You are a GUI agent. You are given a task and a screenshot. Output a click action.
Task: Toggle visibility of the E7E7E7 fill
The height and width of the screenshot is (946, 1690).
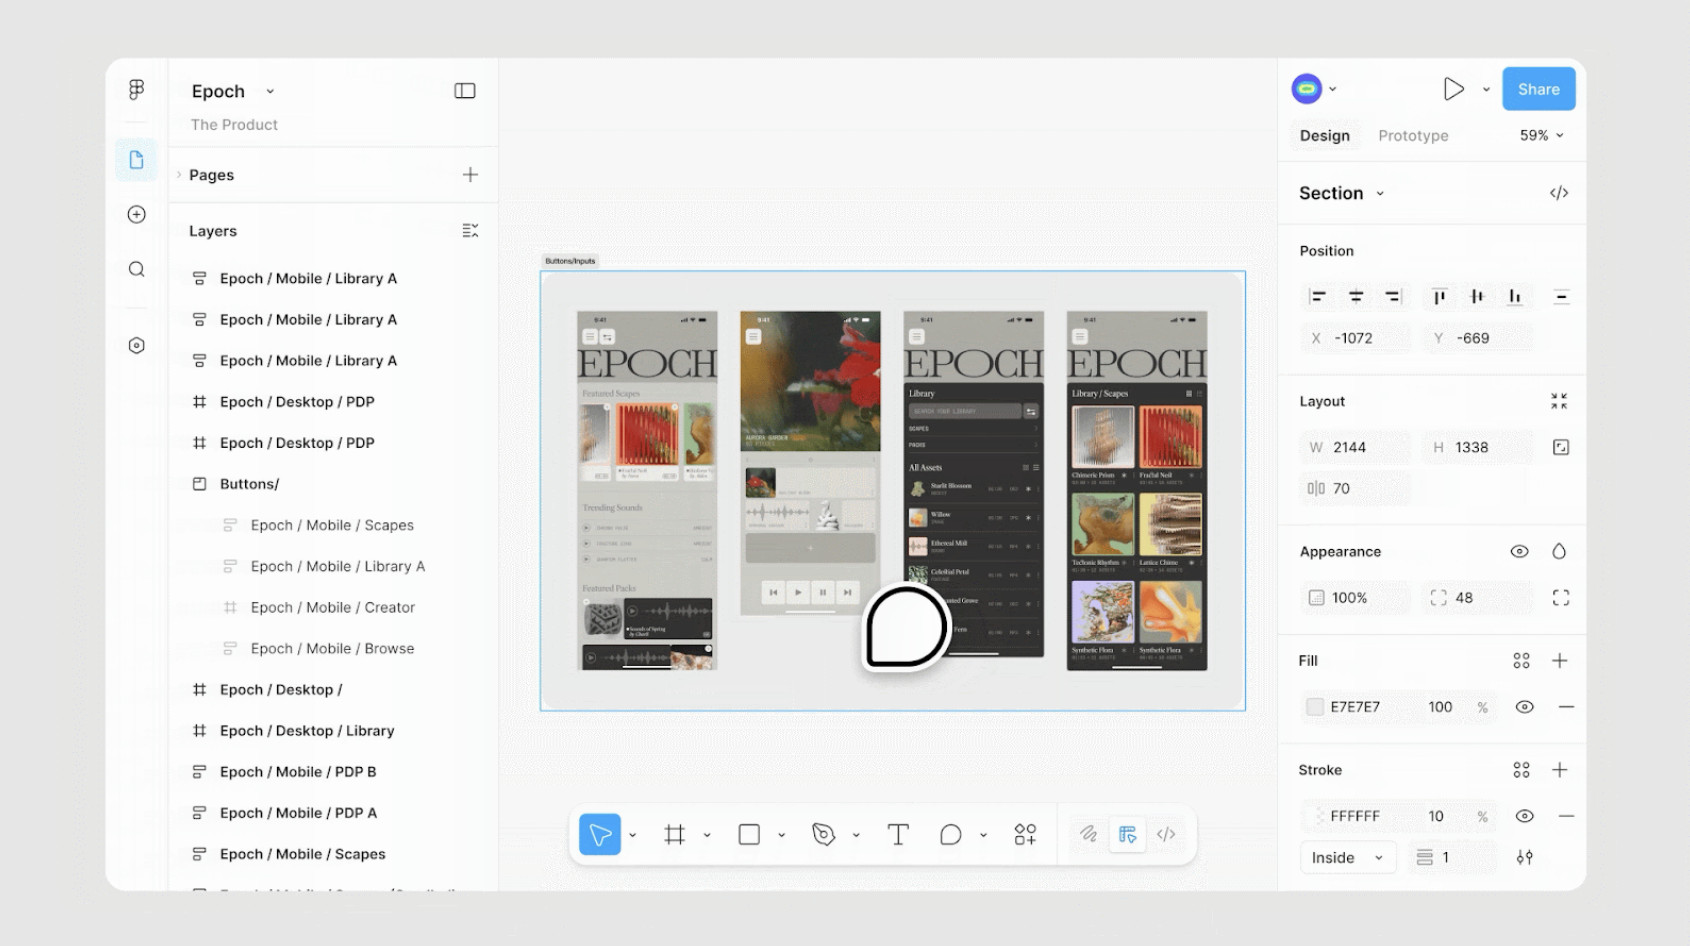tap(1524, 707)
